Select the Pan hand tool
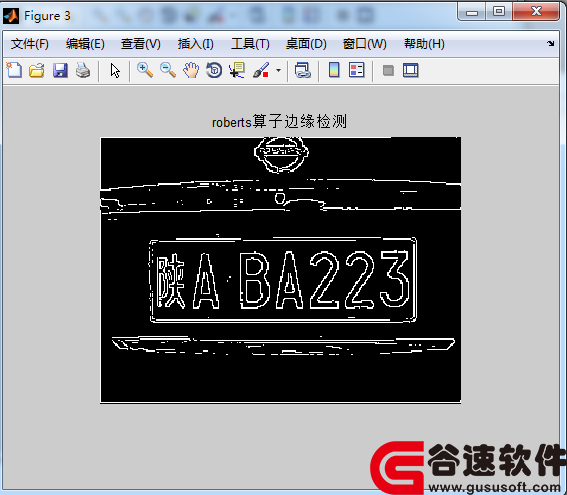 191,70
